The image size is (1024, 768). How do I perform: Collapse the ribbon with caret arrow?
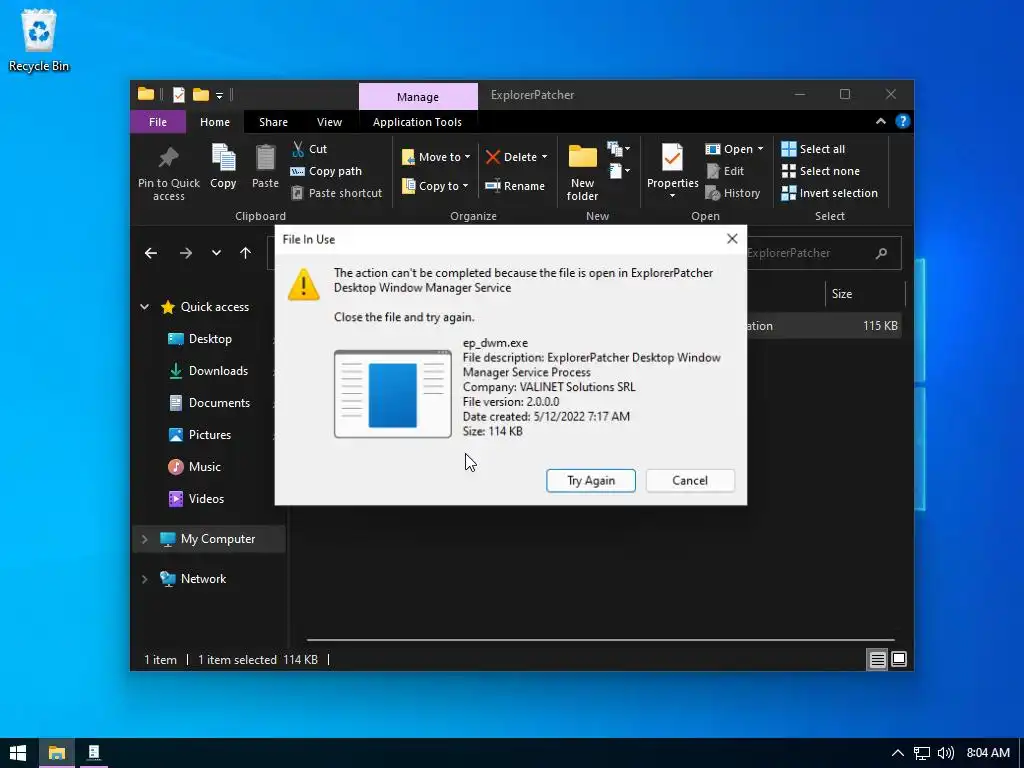point(881,121)
